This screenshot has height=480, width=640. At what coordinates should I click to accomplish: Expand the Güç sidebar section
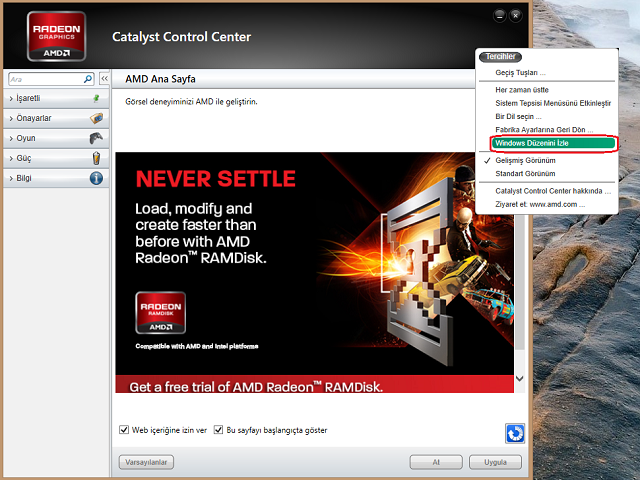(56, 158)
